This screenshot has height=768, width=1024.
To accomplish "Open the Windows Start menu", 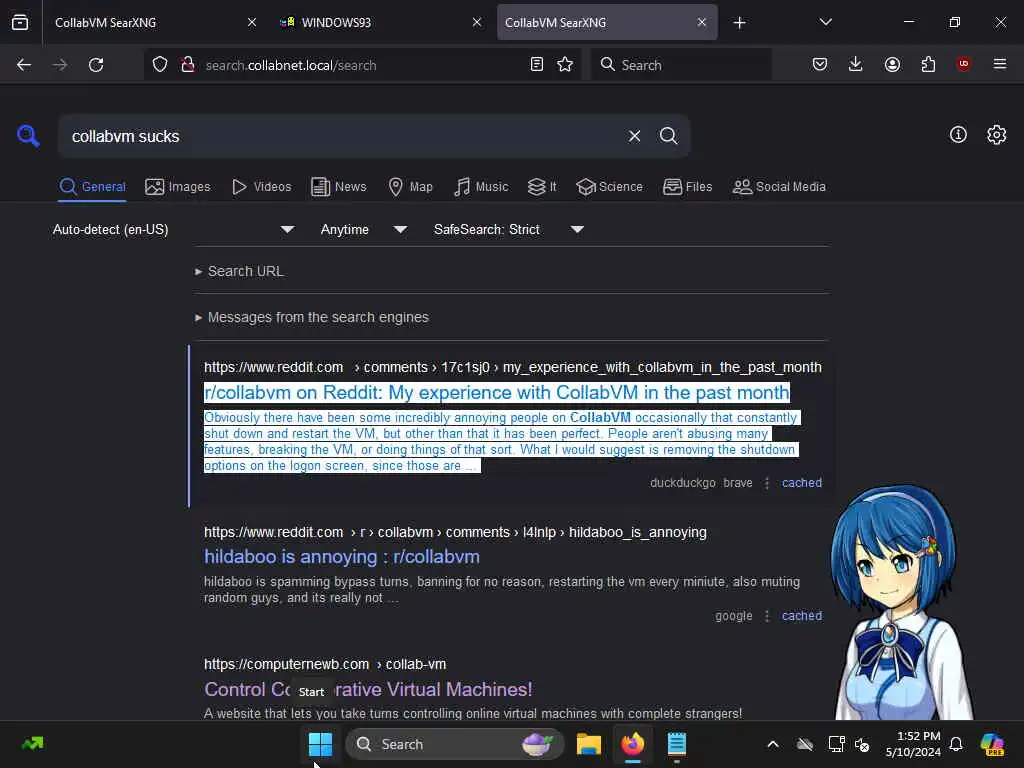I will click(320, 744).
